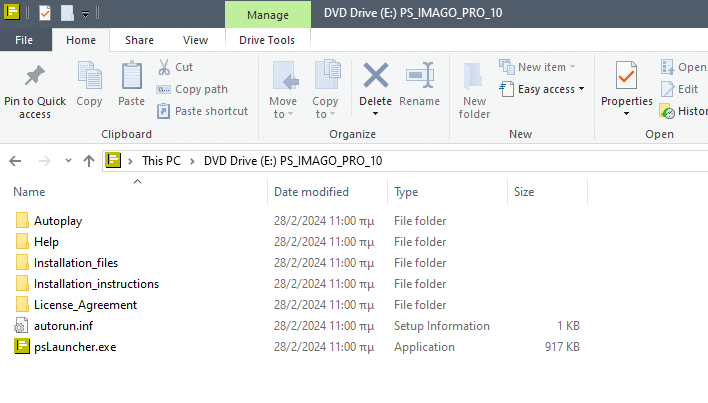Expand chevron before This PC in address bar
Screen dimensions: 708x403
tap(130, 161)
